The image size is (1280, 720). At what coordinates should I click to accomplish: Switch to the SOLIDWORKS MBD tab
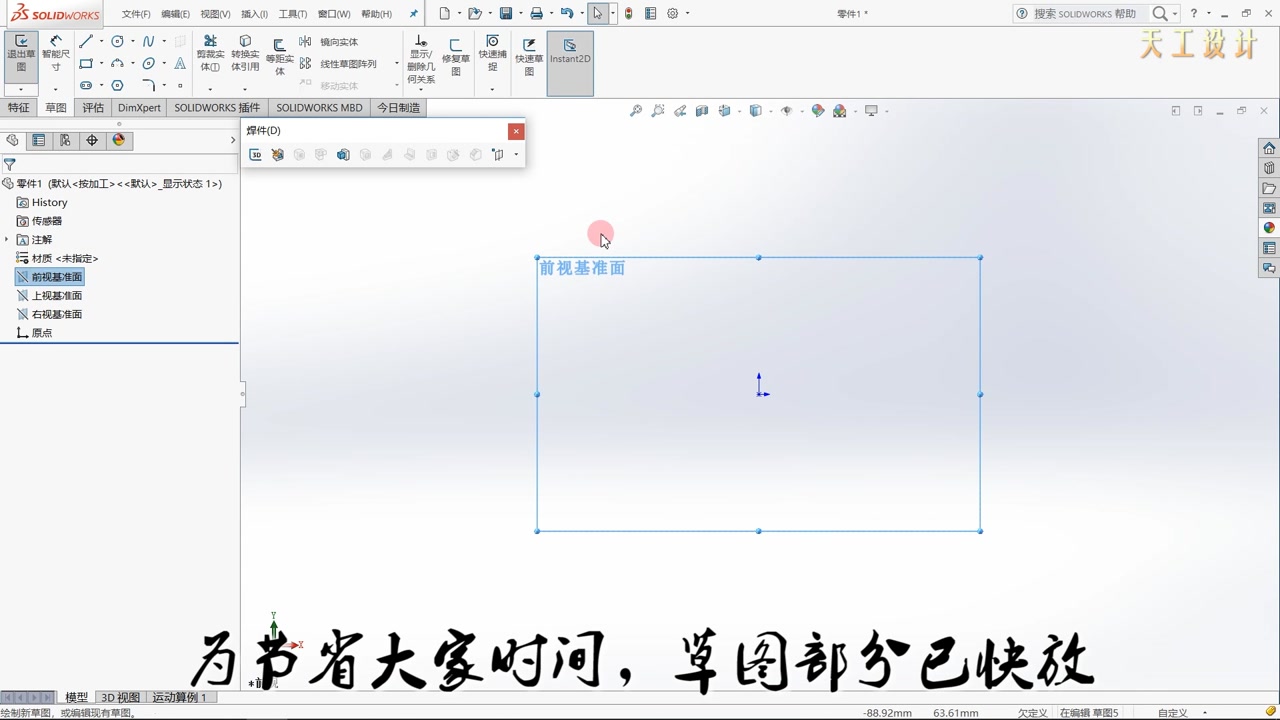(319, 107)
